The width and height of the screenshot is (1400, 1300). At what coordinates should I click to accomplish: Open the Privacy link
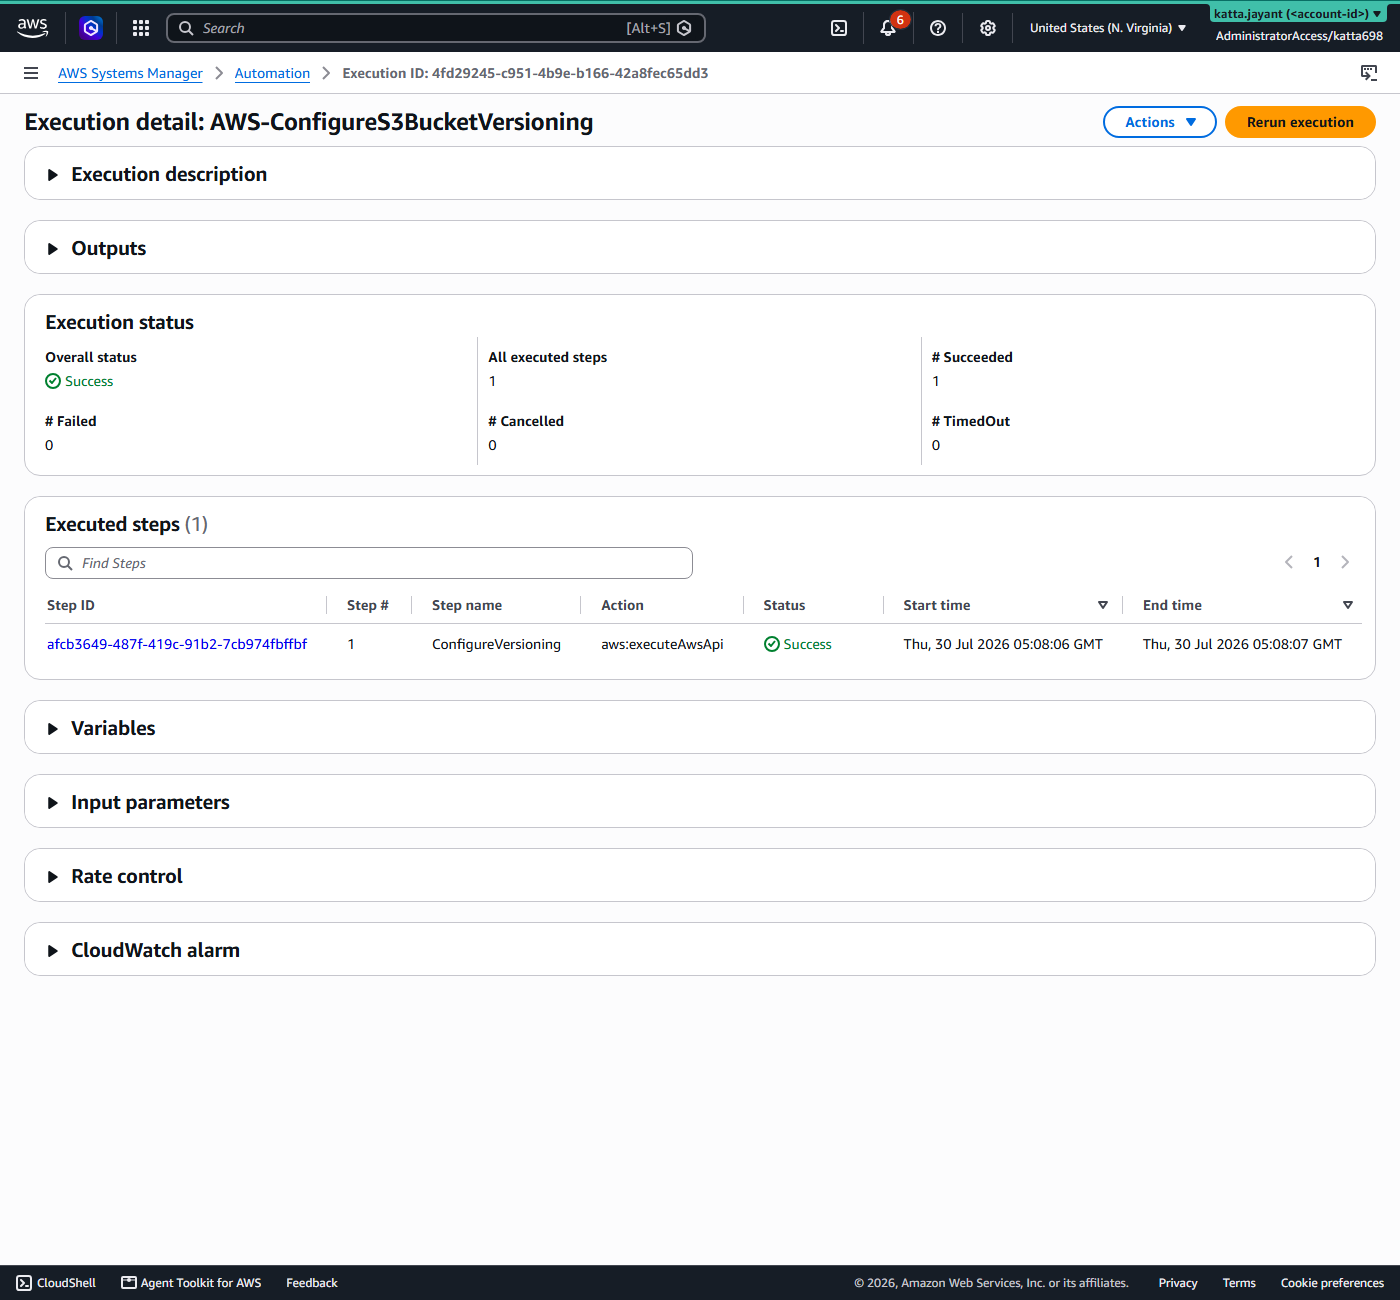click(1178, 1283)
